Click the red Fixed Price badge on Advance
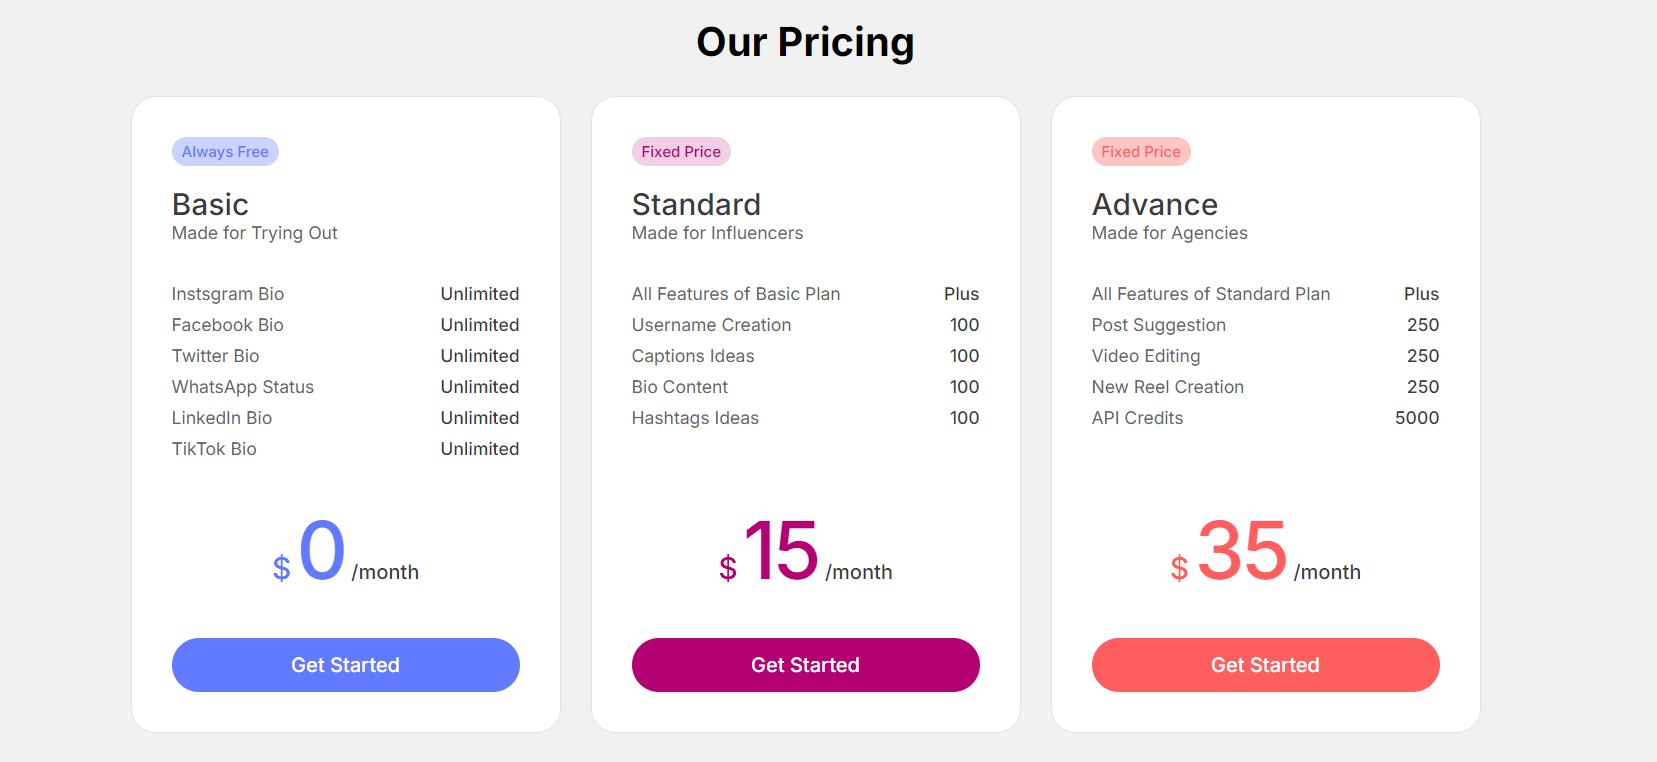This screenshot has width=1657, height=762. 1141,152
